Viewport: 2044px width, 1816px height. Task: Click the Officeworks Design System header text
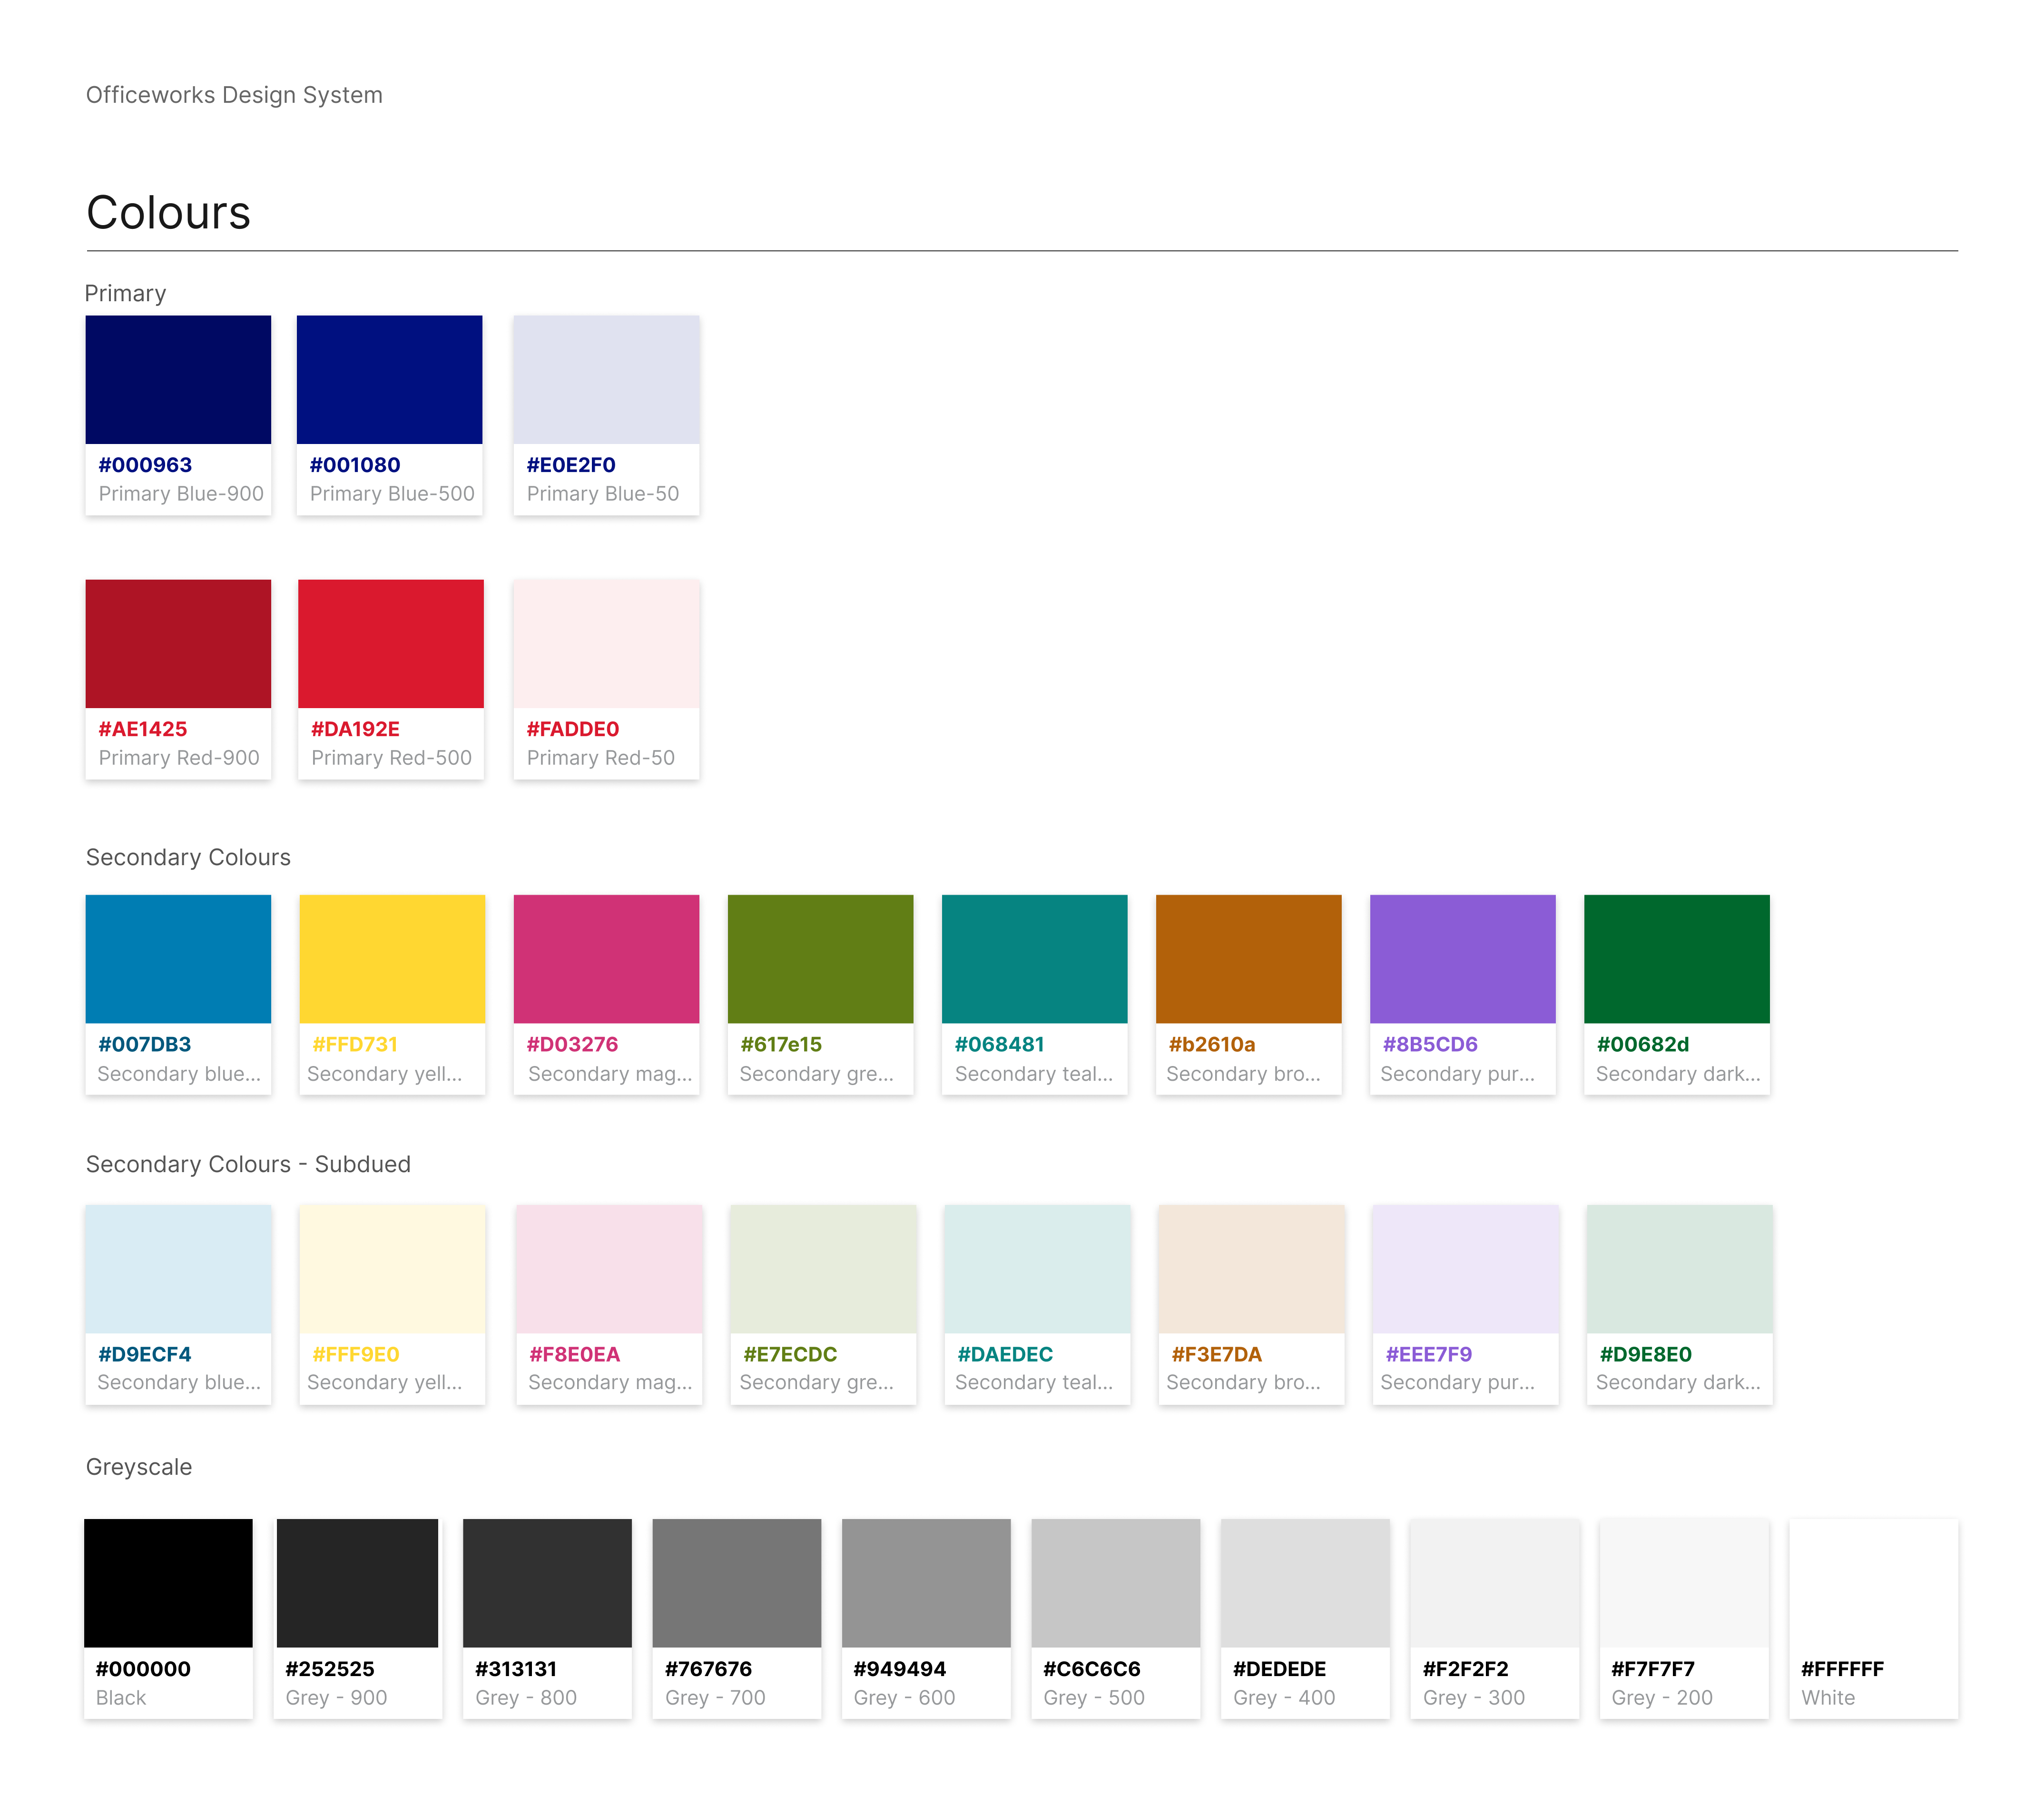point(233,94)
